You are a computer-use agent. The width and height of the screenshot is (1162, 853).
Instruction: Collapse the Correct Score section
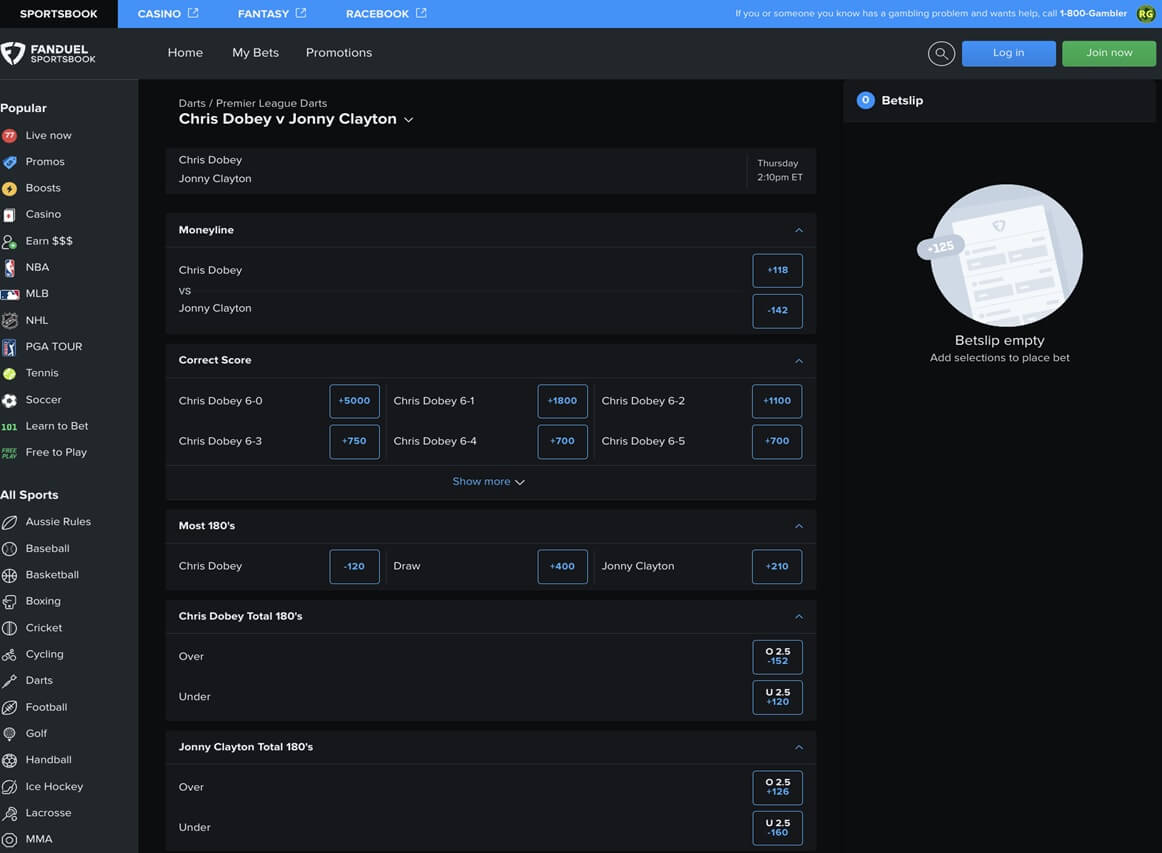coord(799,361)
